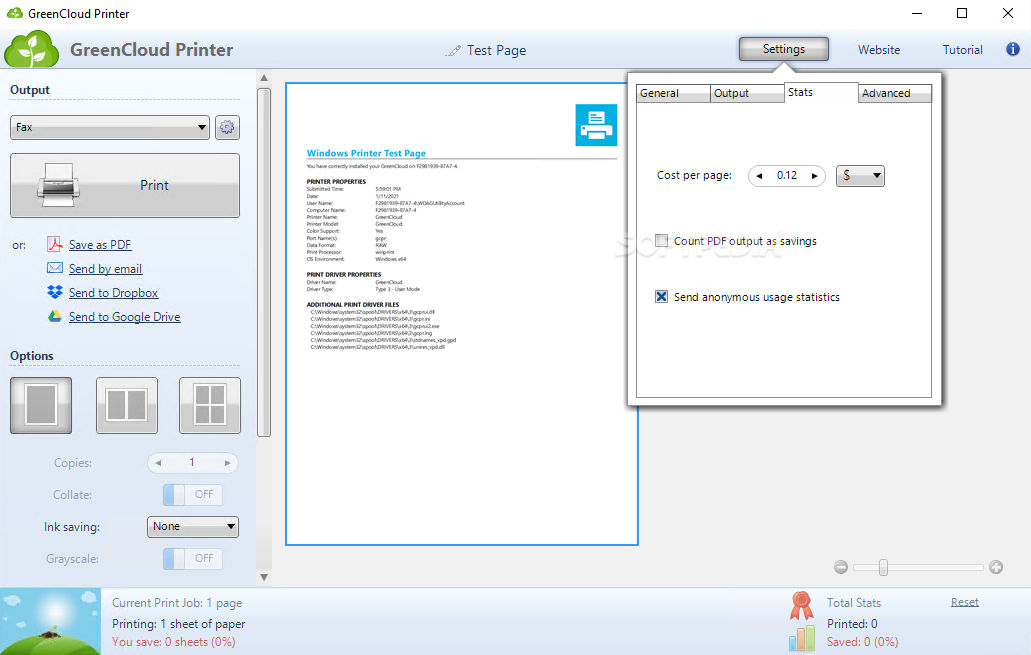
Task: Click GreenCloud title bar app icon
Action: (x=14, y=13)
